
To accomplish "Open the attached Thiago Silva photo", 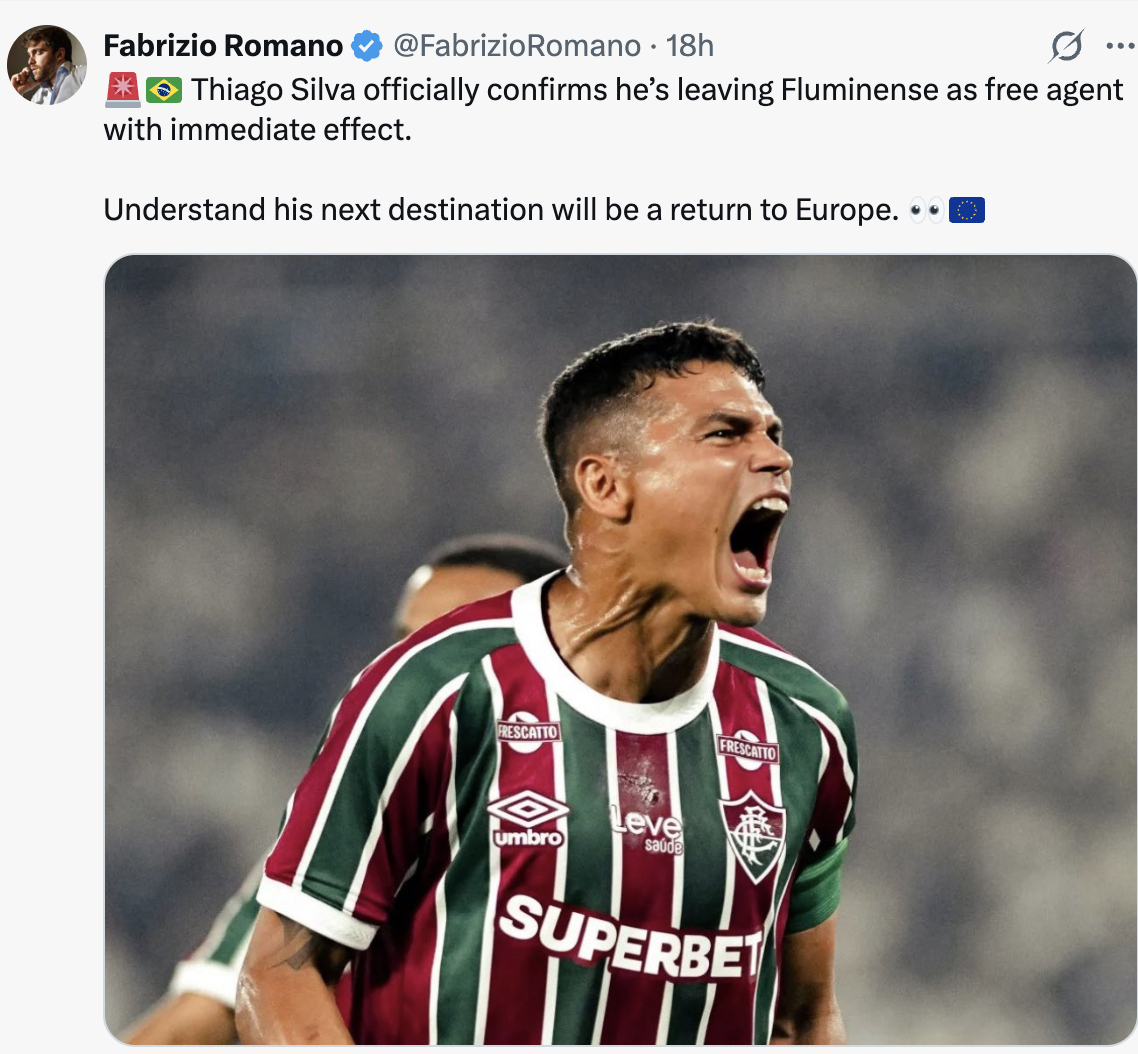I will pos(620,650).
